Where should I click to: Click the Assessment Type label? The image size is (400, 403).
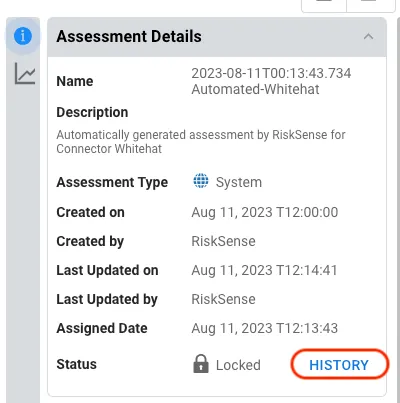112,182
